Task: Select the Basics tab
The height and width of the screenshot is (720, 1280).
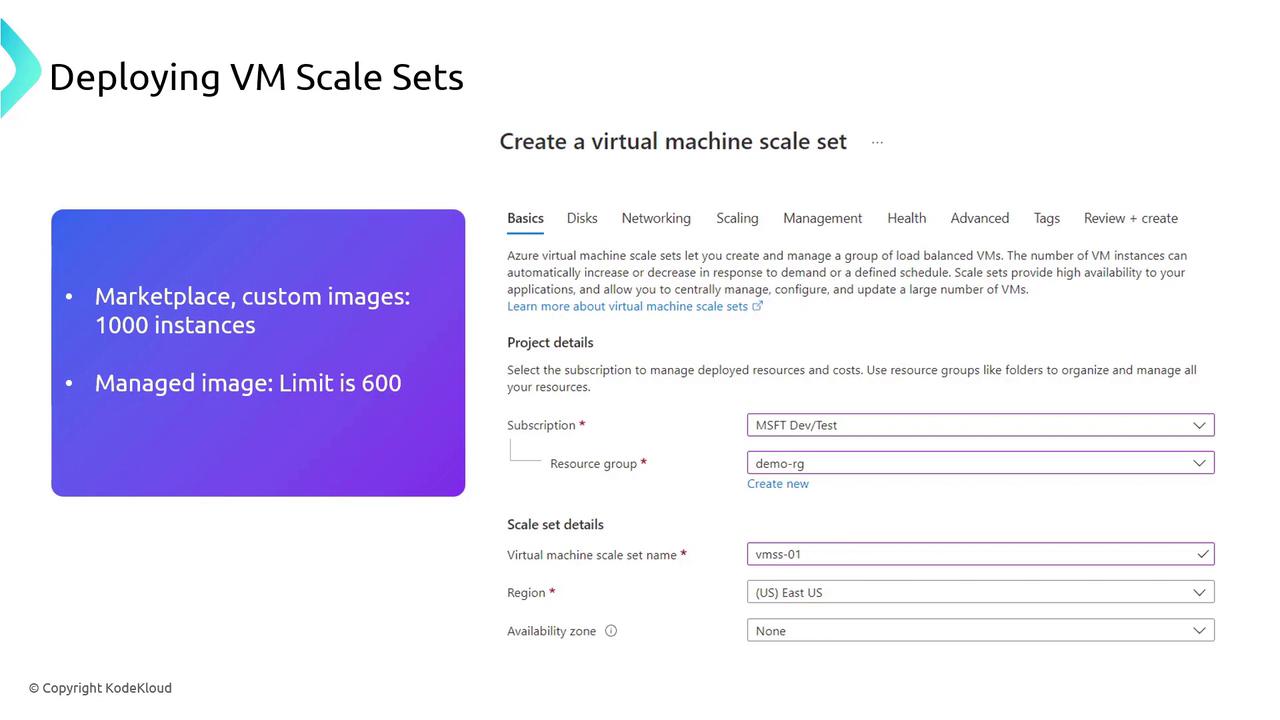Action: pos(525,218)
